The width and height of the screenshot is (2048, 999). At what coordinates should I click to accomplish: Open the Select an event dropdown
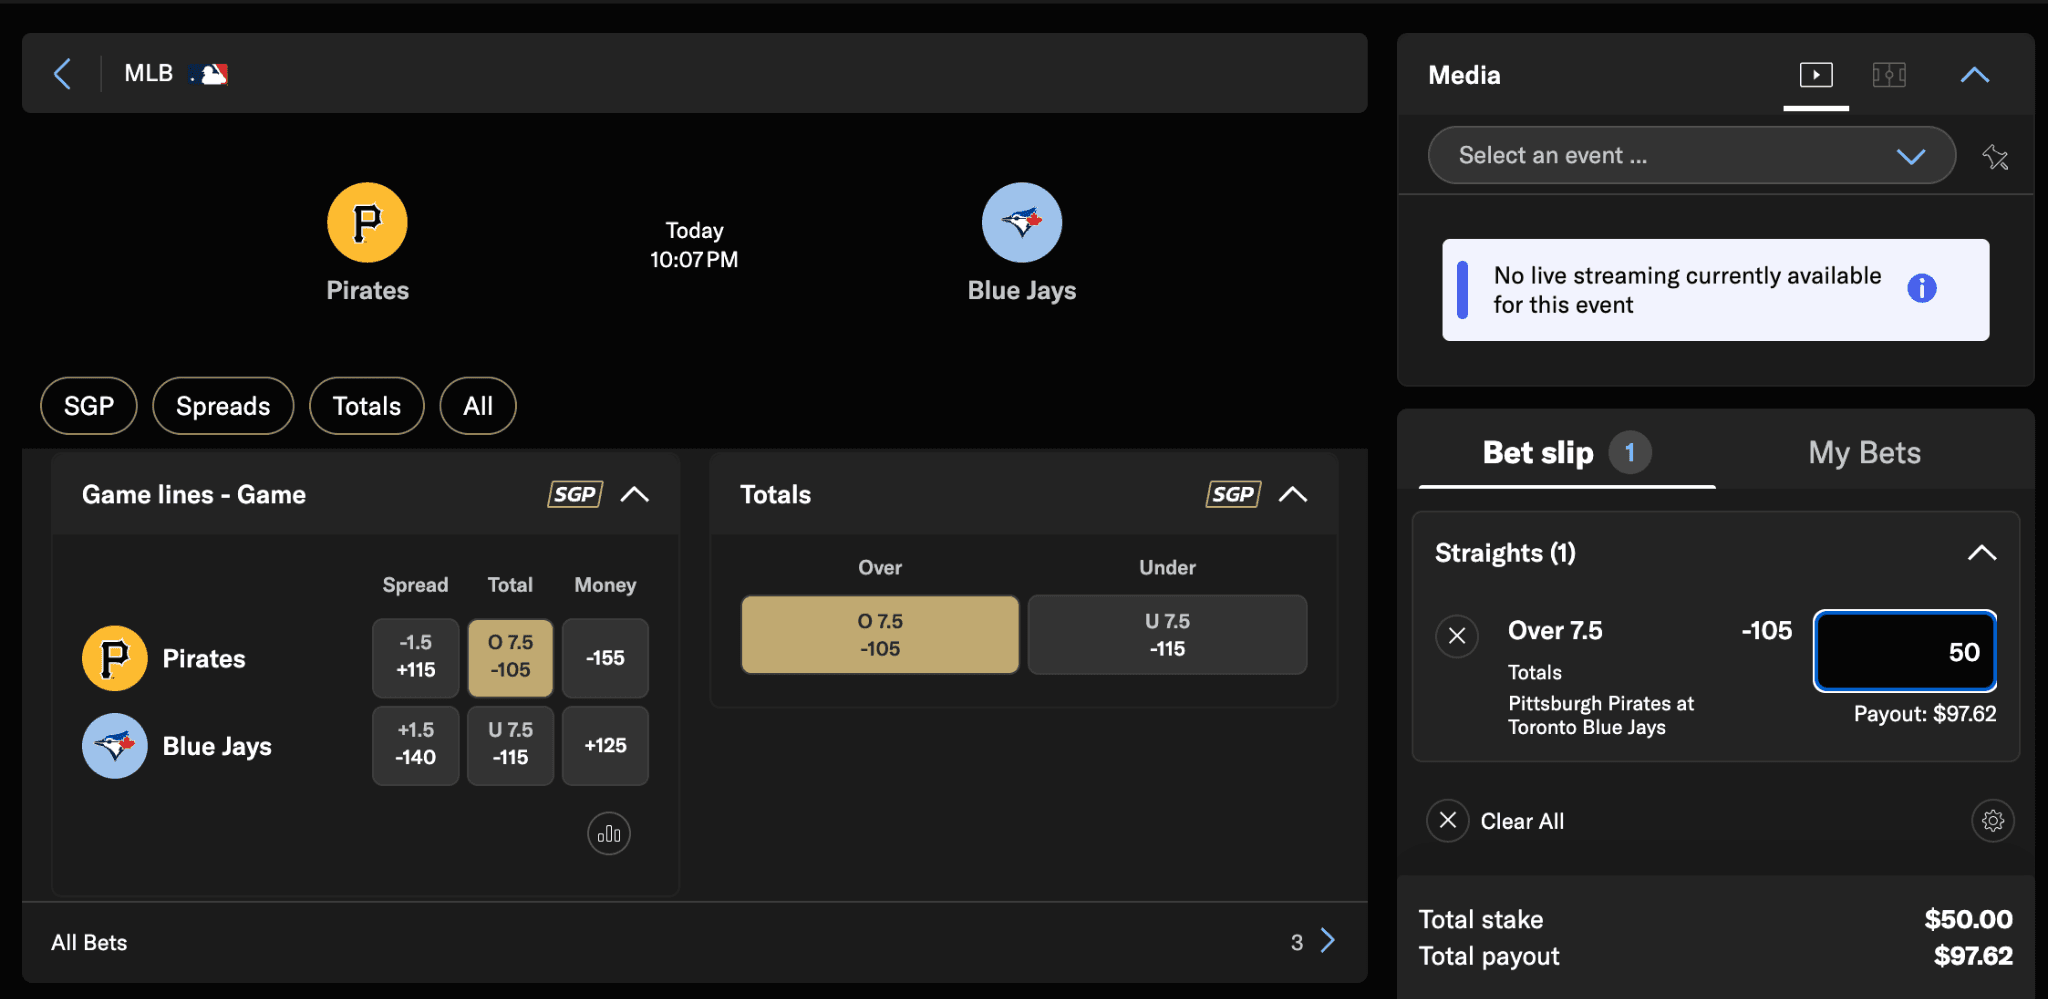pyautogui.click(x=1691, y=155)
